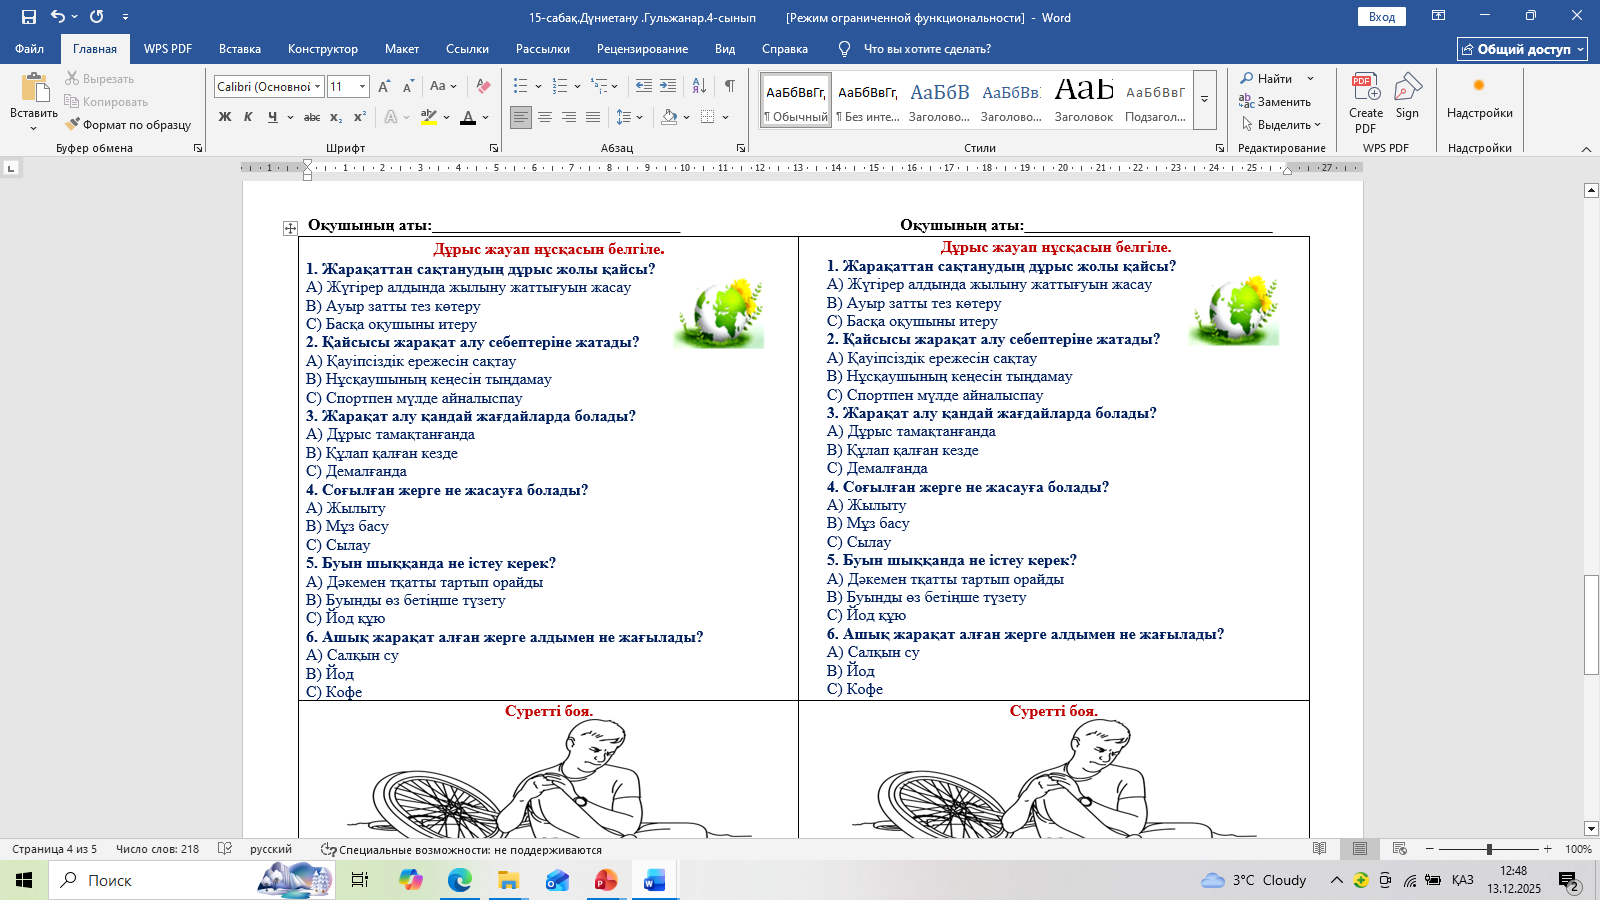Click the zoom slider handle
Image resolution: width=1600 pixels, height=900 pixels.
tap(1489, 849)
